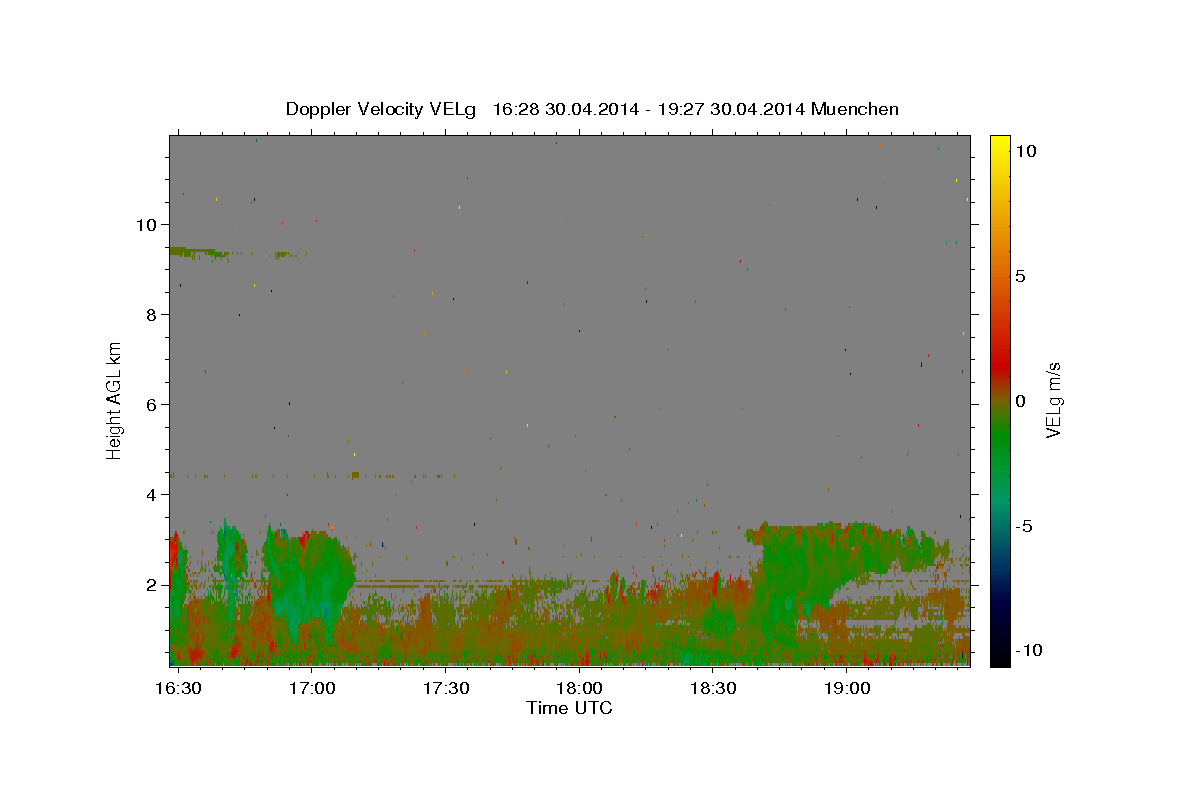Click the colorbar label '10' at the top
Image resolution: width=1200 pixels, height=800 pixels.
1025,150
